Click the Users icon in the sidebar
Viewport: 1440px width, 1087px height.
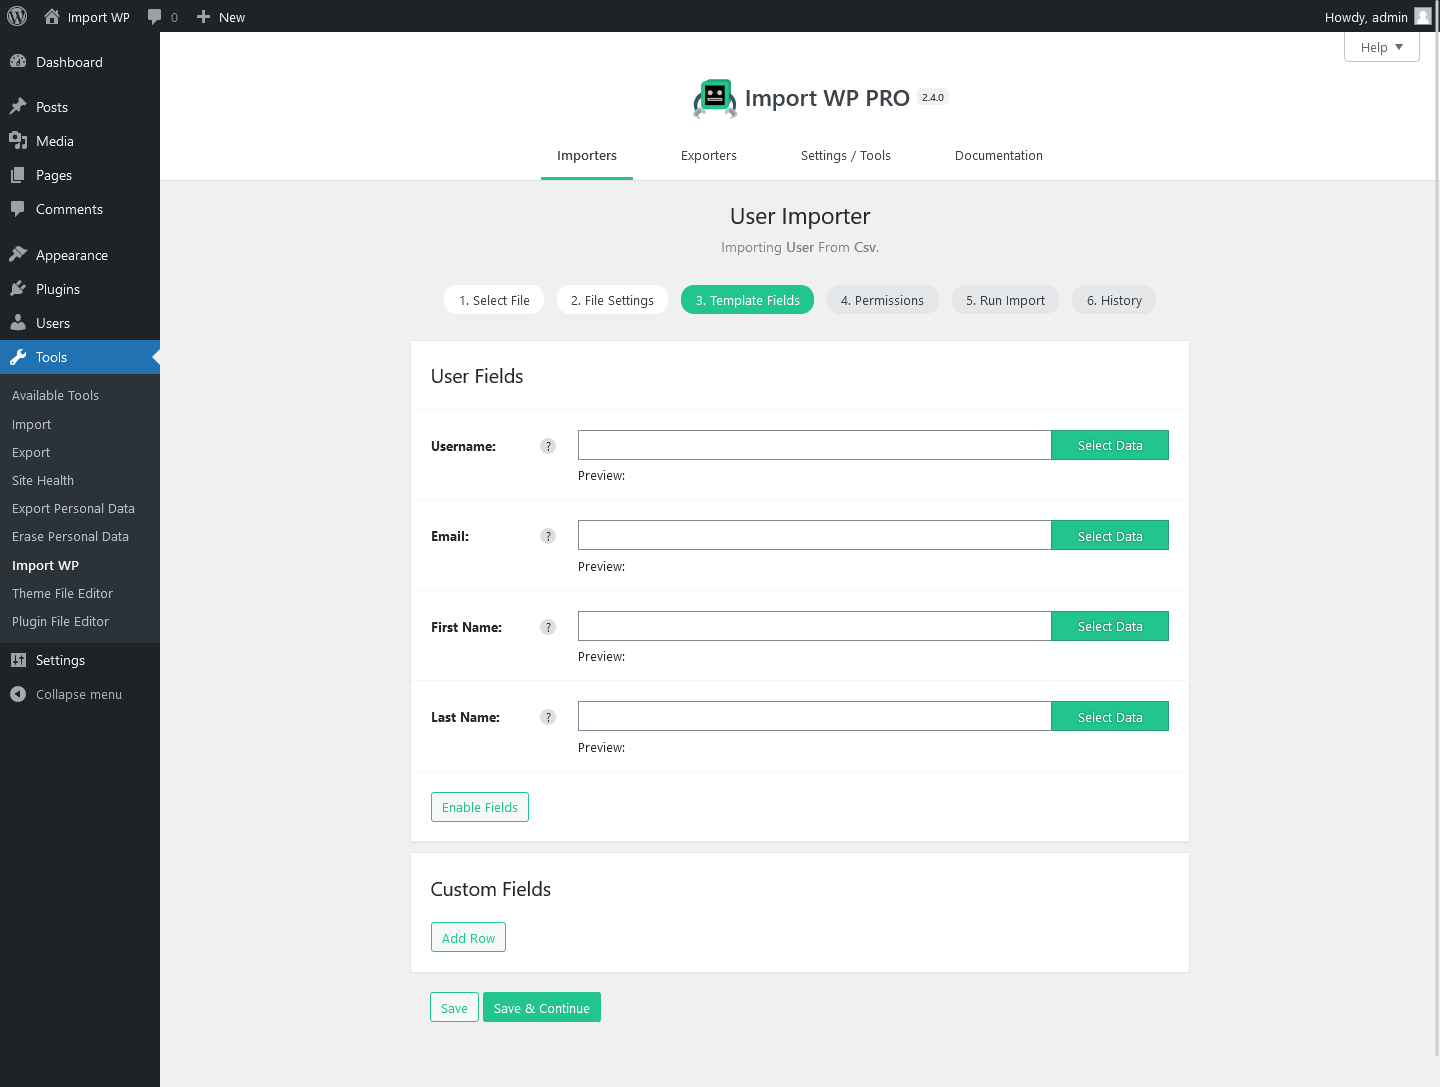click(20, 322)
